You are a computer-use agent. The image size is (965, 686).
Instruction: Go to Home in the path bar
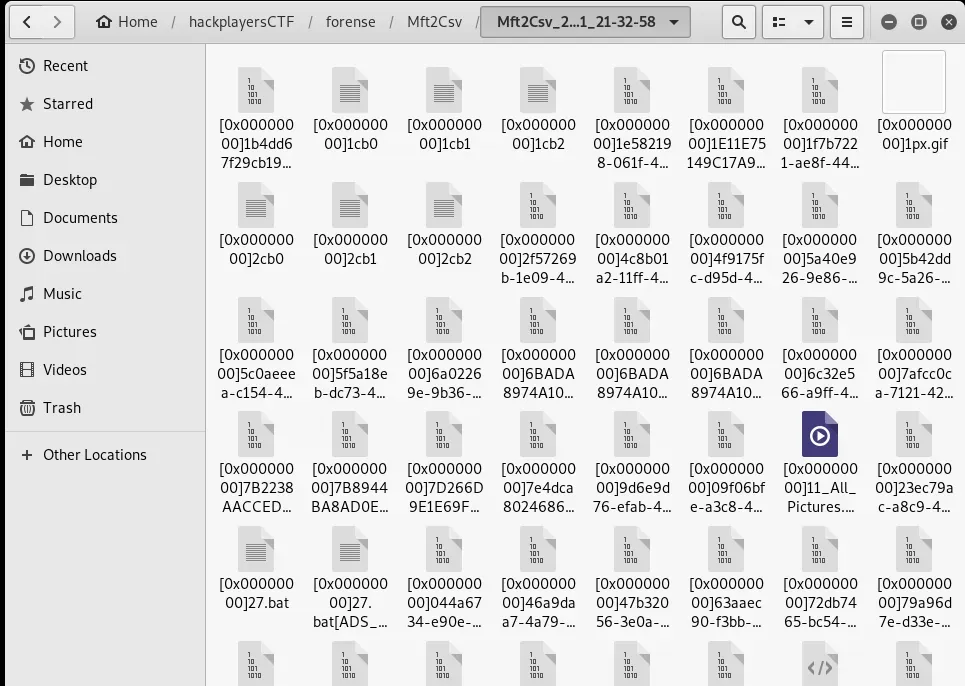pos(127,21)
